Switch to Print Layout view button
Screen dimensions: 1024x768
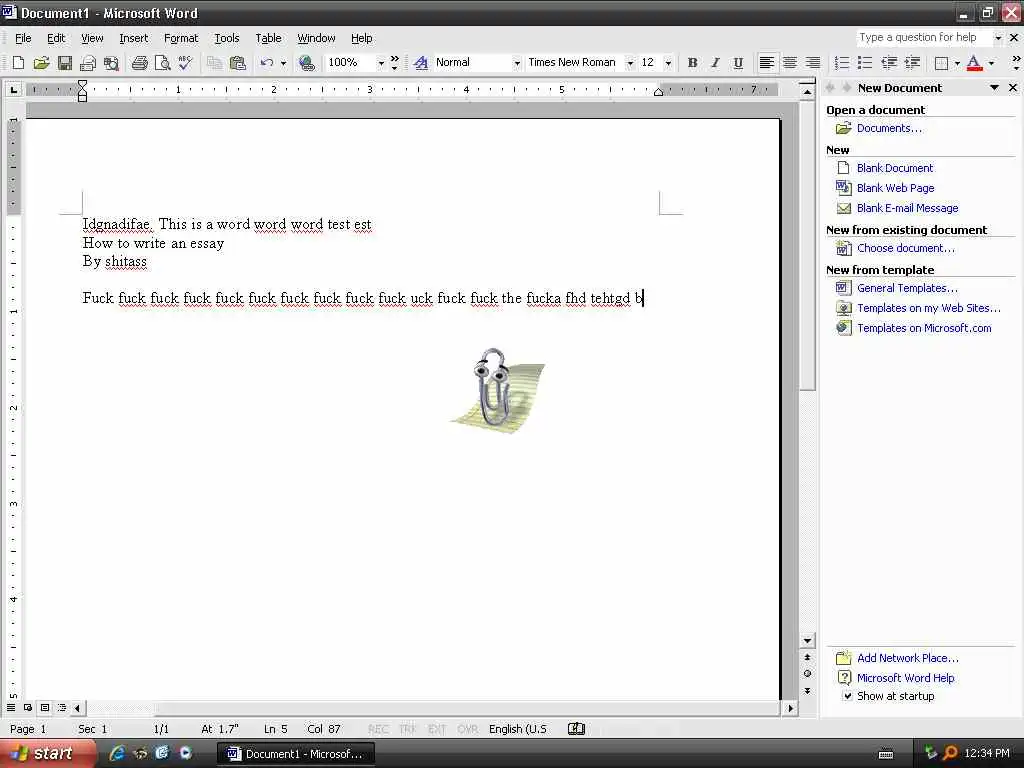45,708
